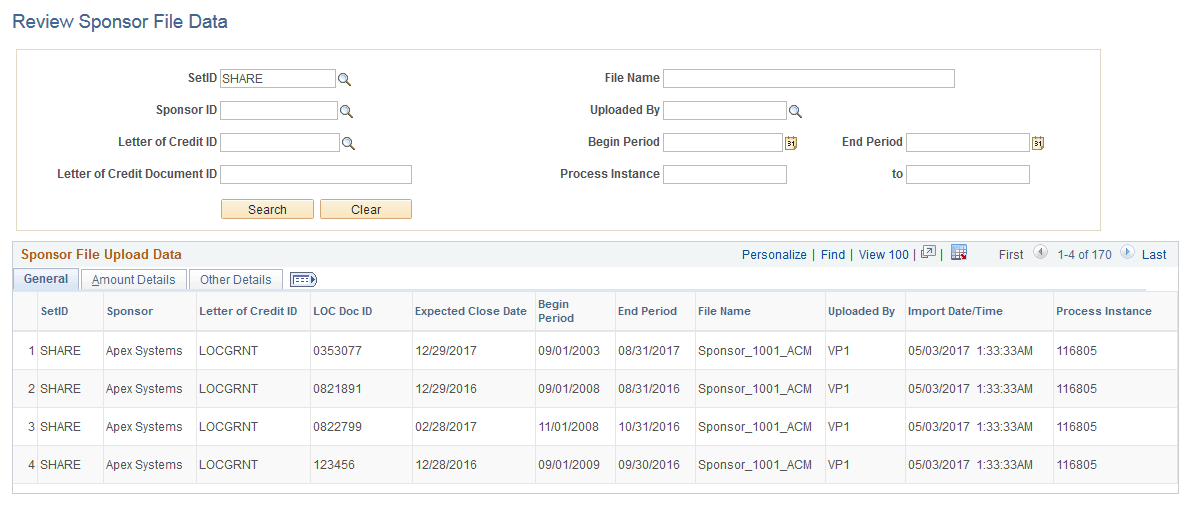Click the Show All Columns icon
The width and height of the screenshot is (1193, 507).
[304, 280]
